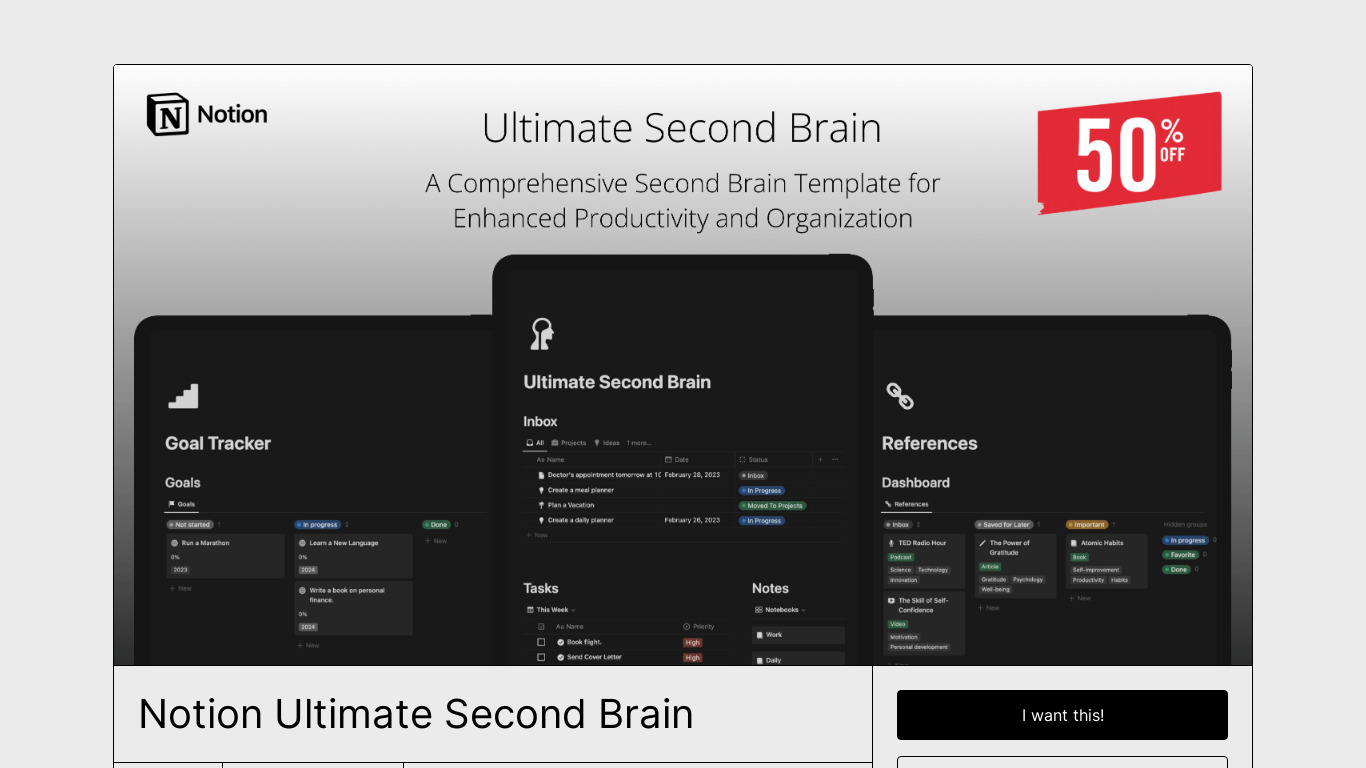Click the 'February 28, 2023' date cell
Viewport: 1366px width, 768px height.
692,475
